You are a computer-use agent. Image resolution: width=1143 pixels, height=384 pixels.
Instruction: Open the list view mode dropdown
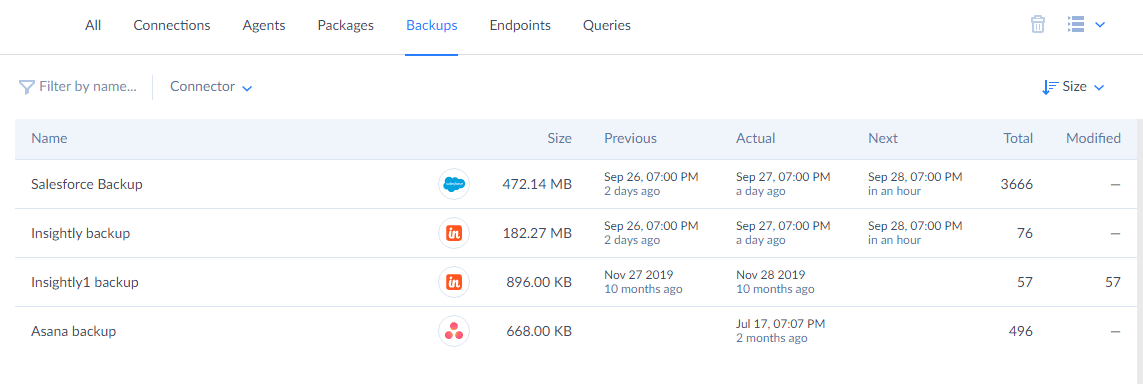1086,25
